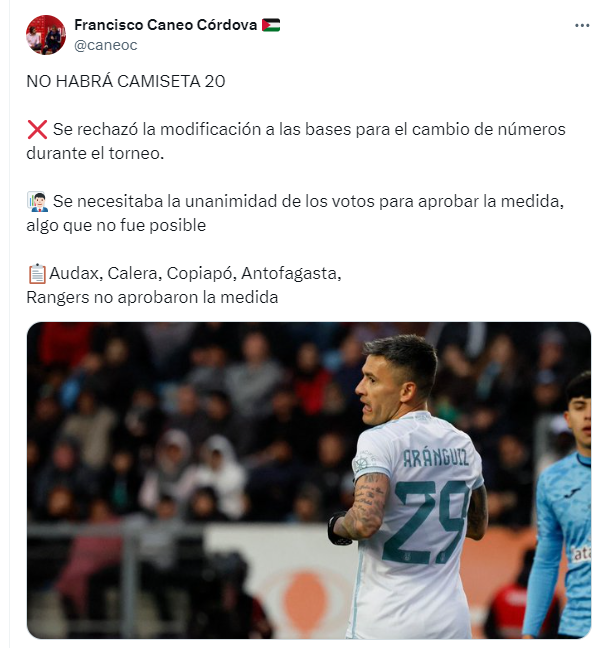Click the 'Se rechazó la modificación' sentence
The image size is (608, 648).
click(296, 141)
